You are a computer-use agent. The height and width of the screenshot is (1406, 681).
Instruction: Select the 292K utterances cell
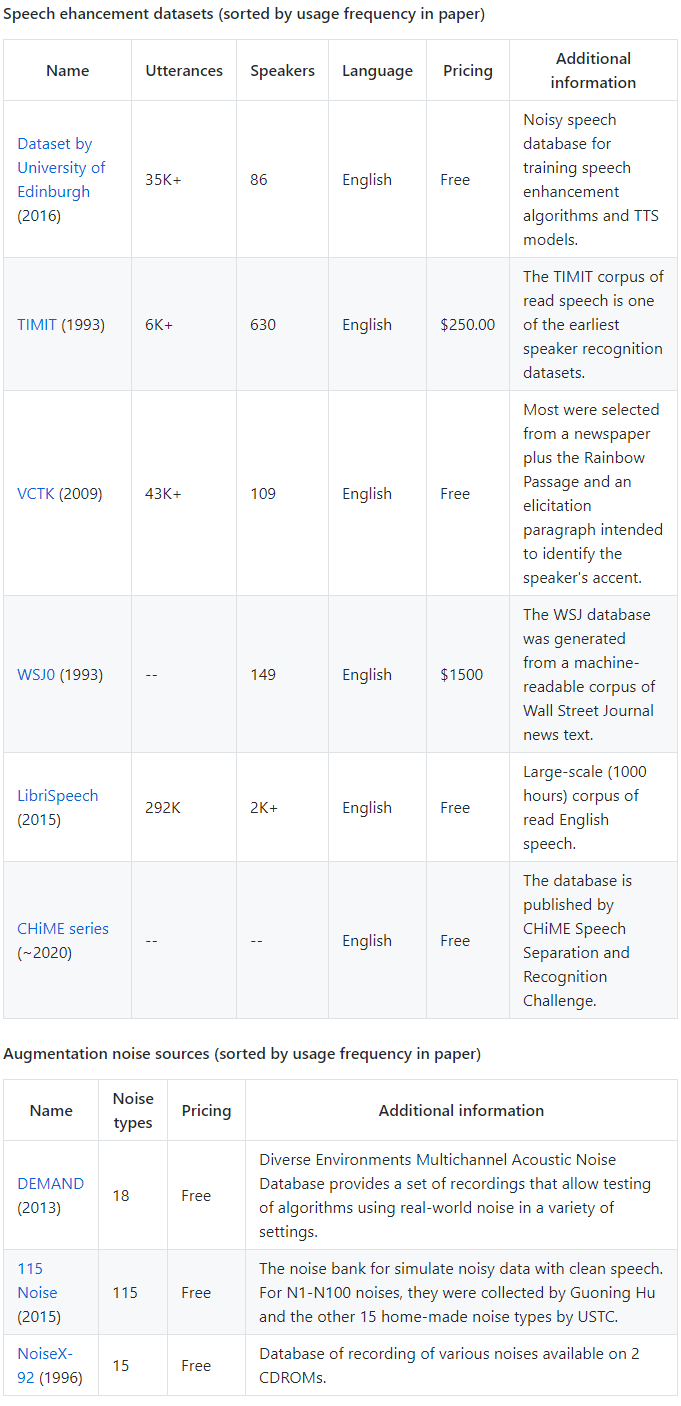(x=163, y=808)
